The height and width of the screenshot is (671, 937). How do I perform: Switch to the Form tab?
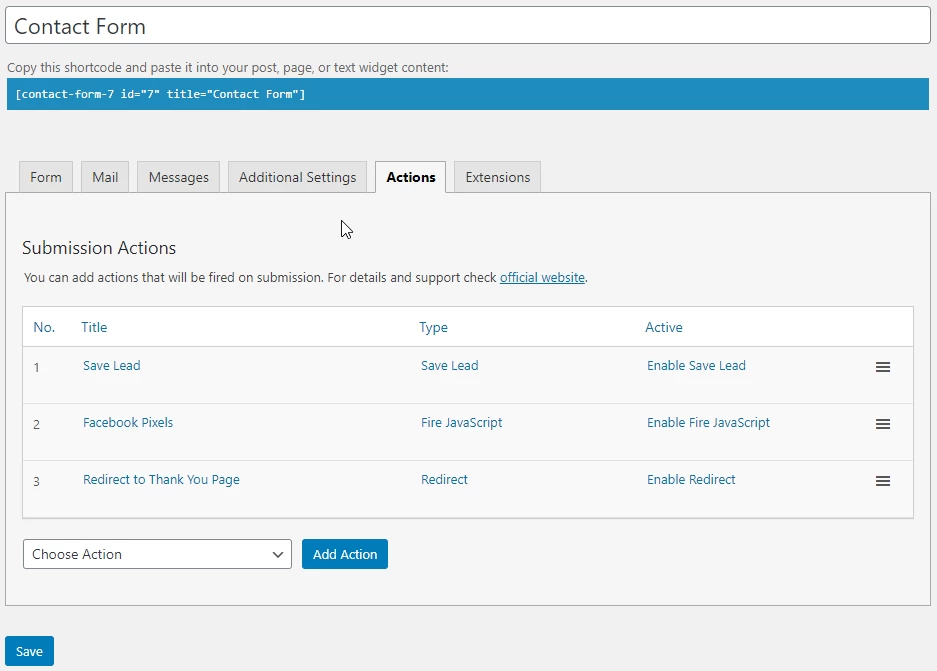pyautogui.click(x=46, y=177)
